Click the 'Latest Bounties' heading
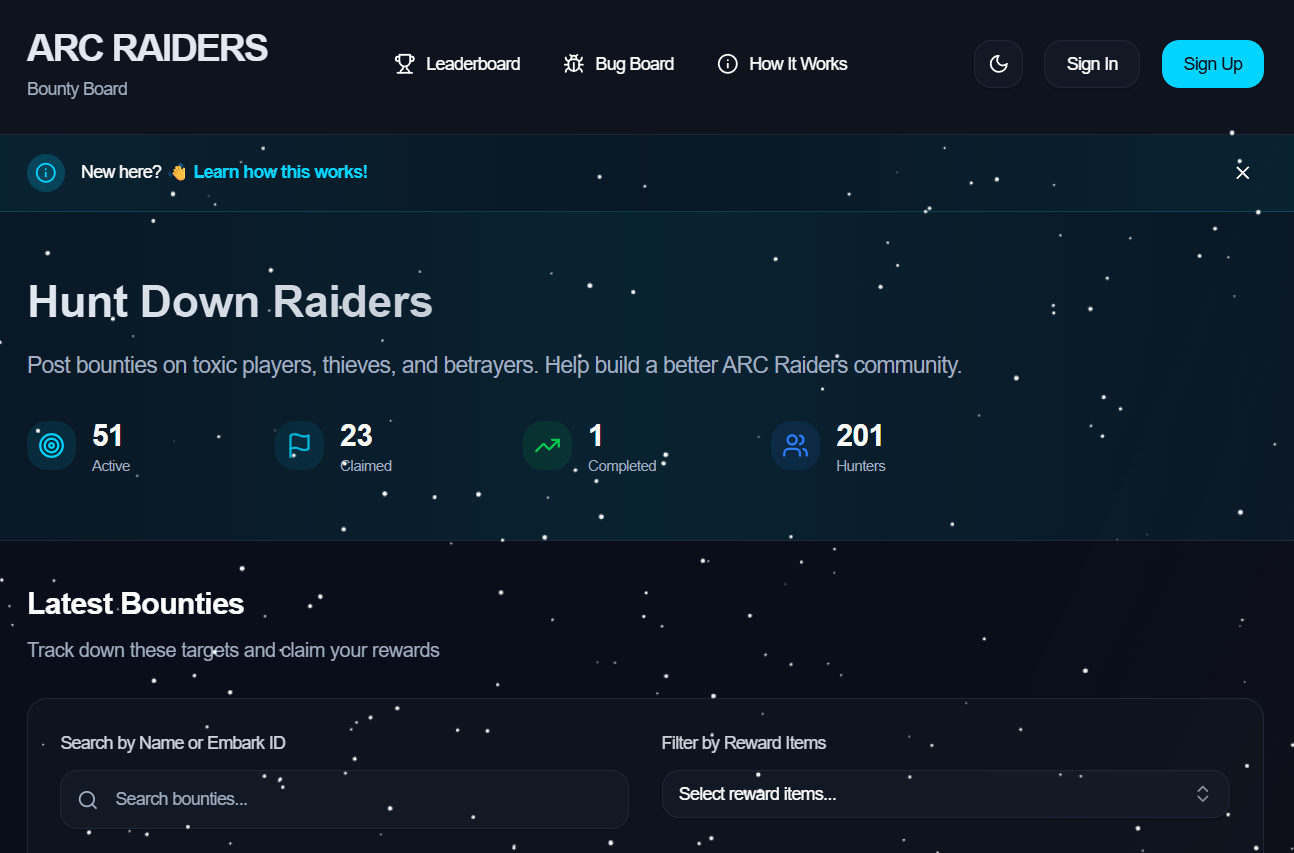Screen dimensions: 1294x853 136,604
